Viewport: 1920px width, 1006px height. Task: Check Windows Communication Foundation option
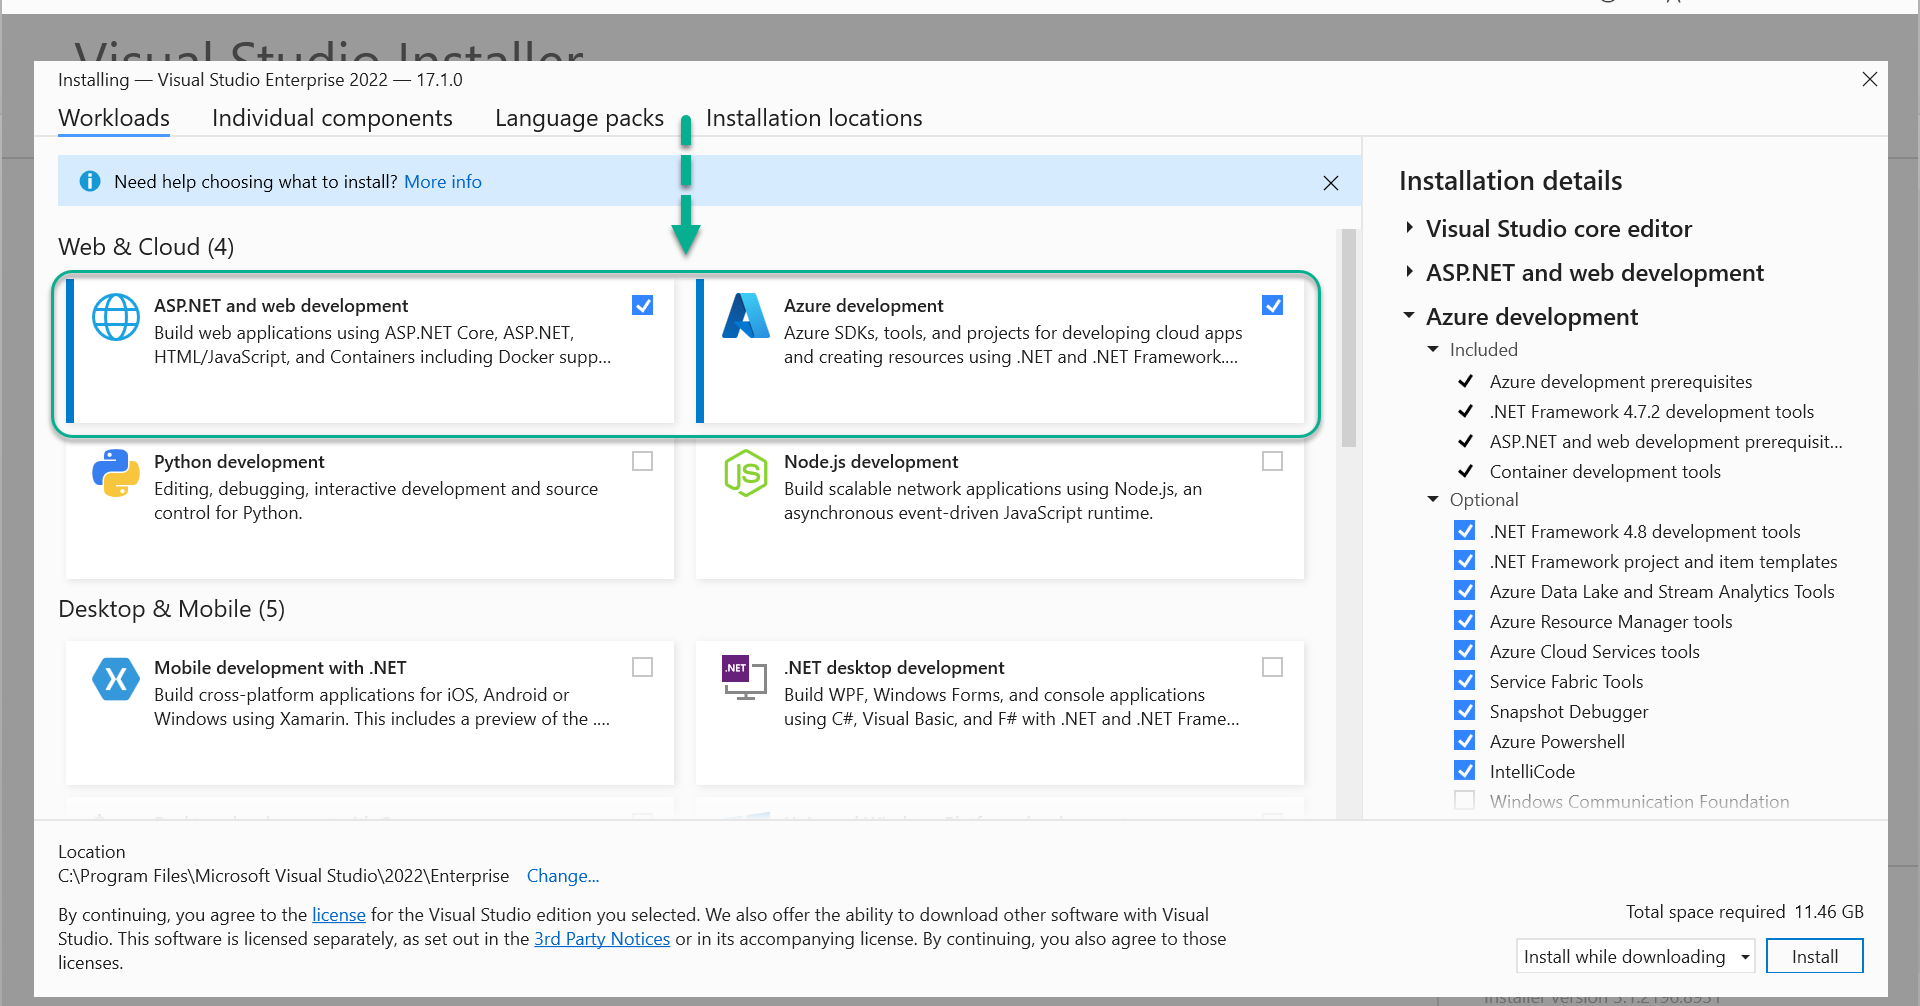[1465, 801]
